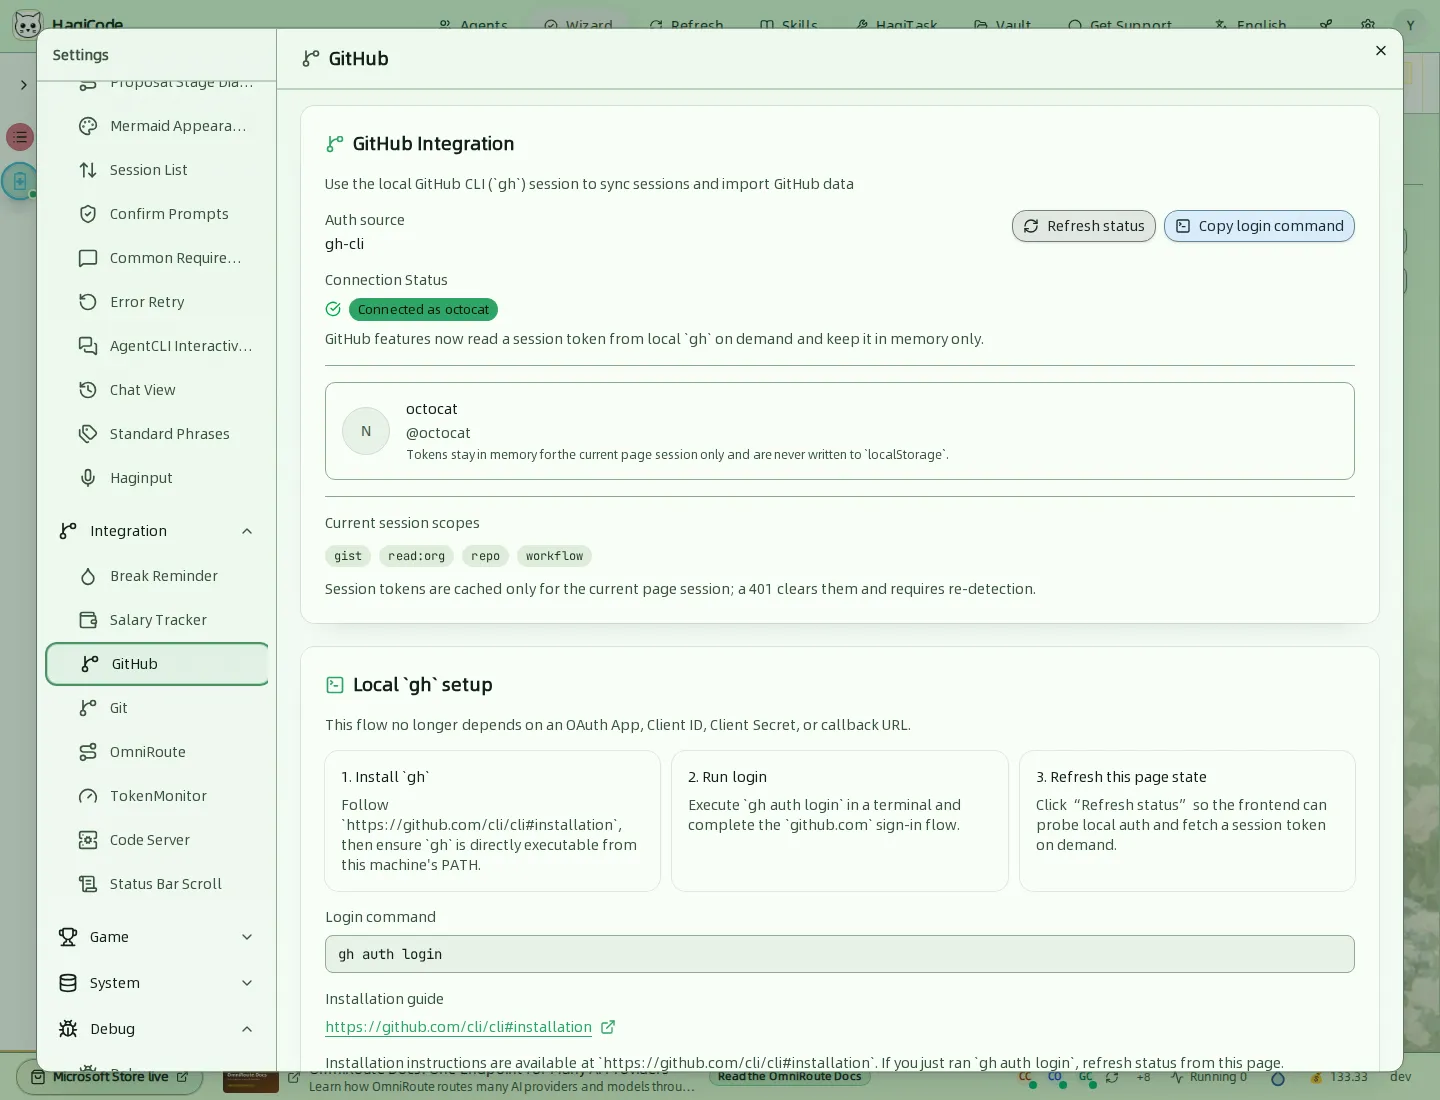Open the Git settings page
The image size is (1440, 1100).
click(x=157, y=708)
